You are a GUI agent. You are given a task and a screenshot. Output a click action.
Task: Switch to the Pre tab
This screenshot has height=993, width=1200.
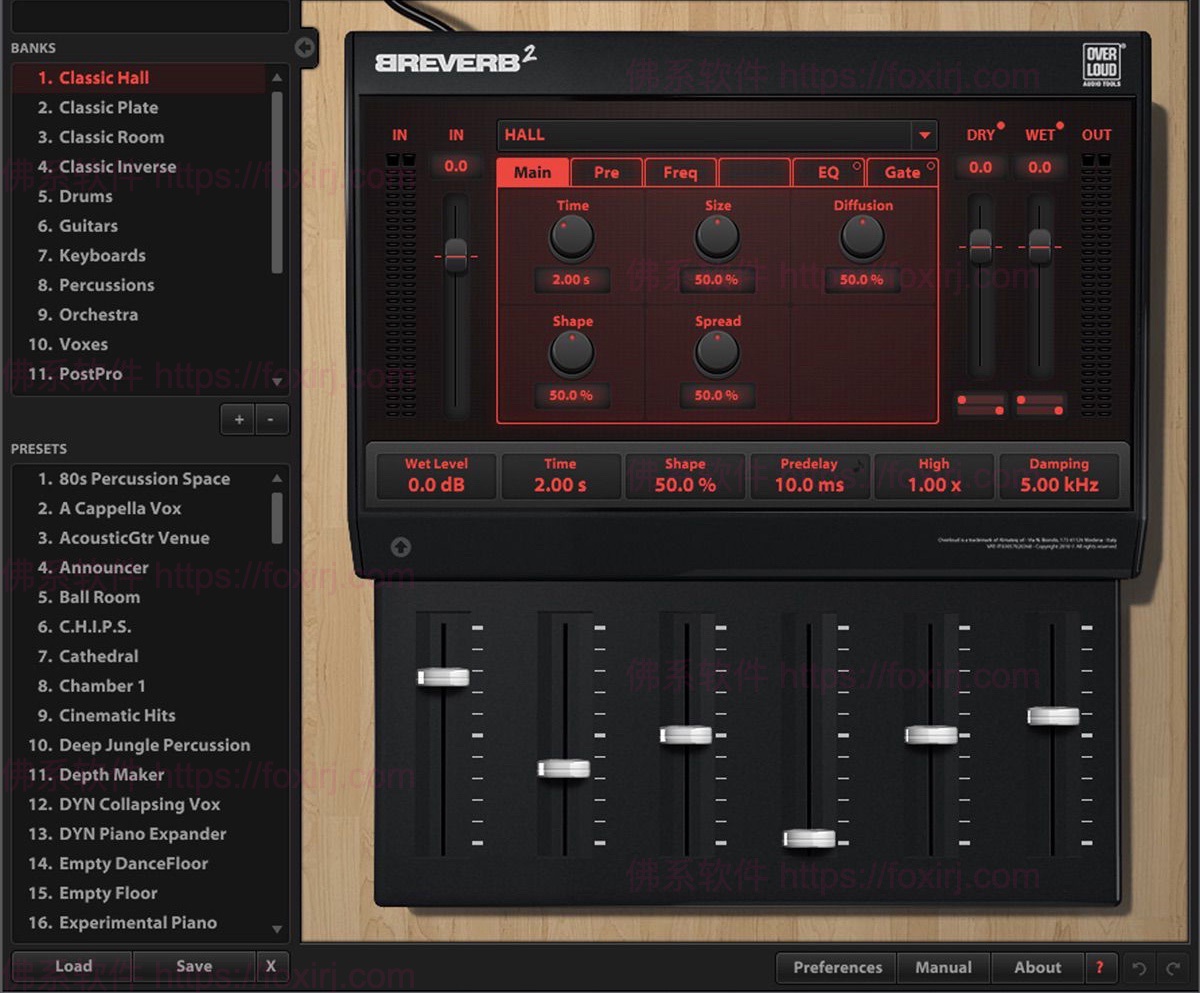605,172
